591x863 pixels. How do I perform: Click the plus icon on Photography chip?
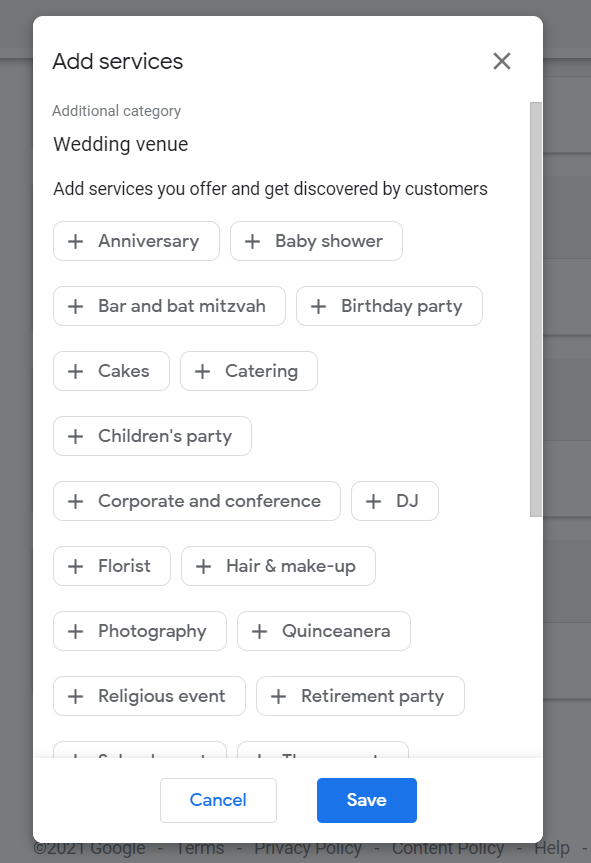click(75, 631)
